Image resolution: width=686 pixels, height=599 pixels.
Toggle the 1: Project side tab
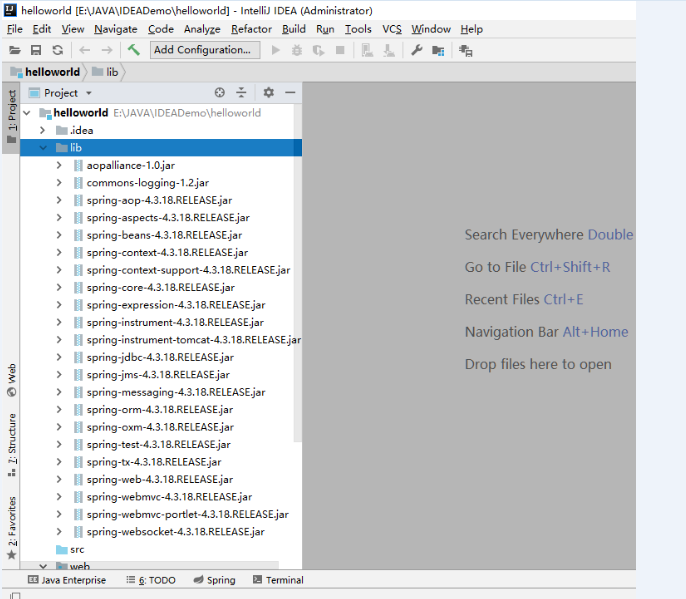click(x=12, y=117)
